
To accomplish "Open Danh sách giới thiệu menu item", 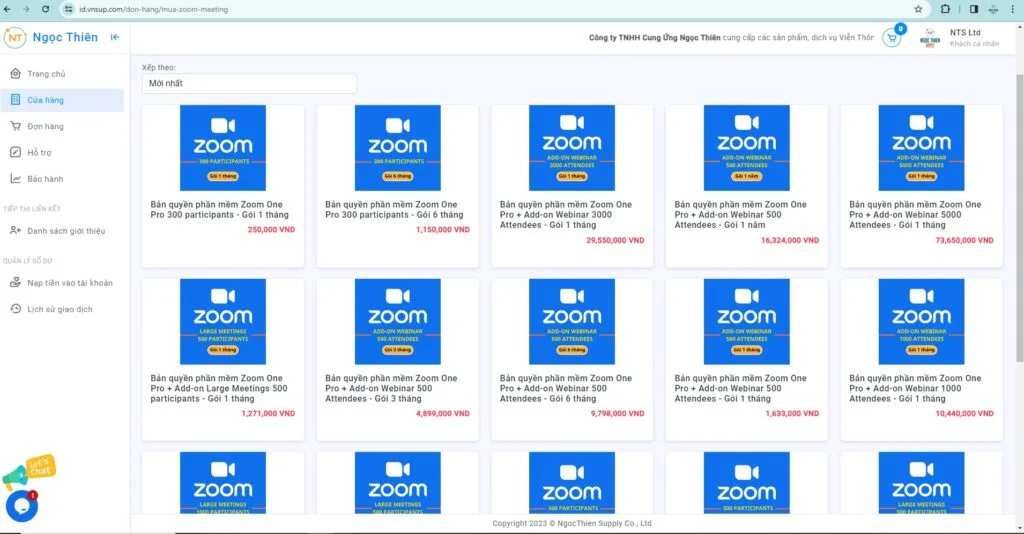I will (62, 230).
